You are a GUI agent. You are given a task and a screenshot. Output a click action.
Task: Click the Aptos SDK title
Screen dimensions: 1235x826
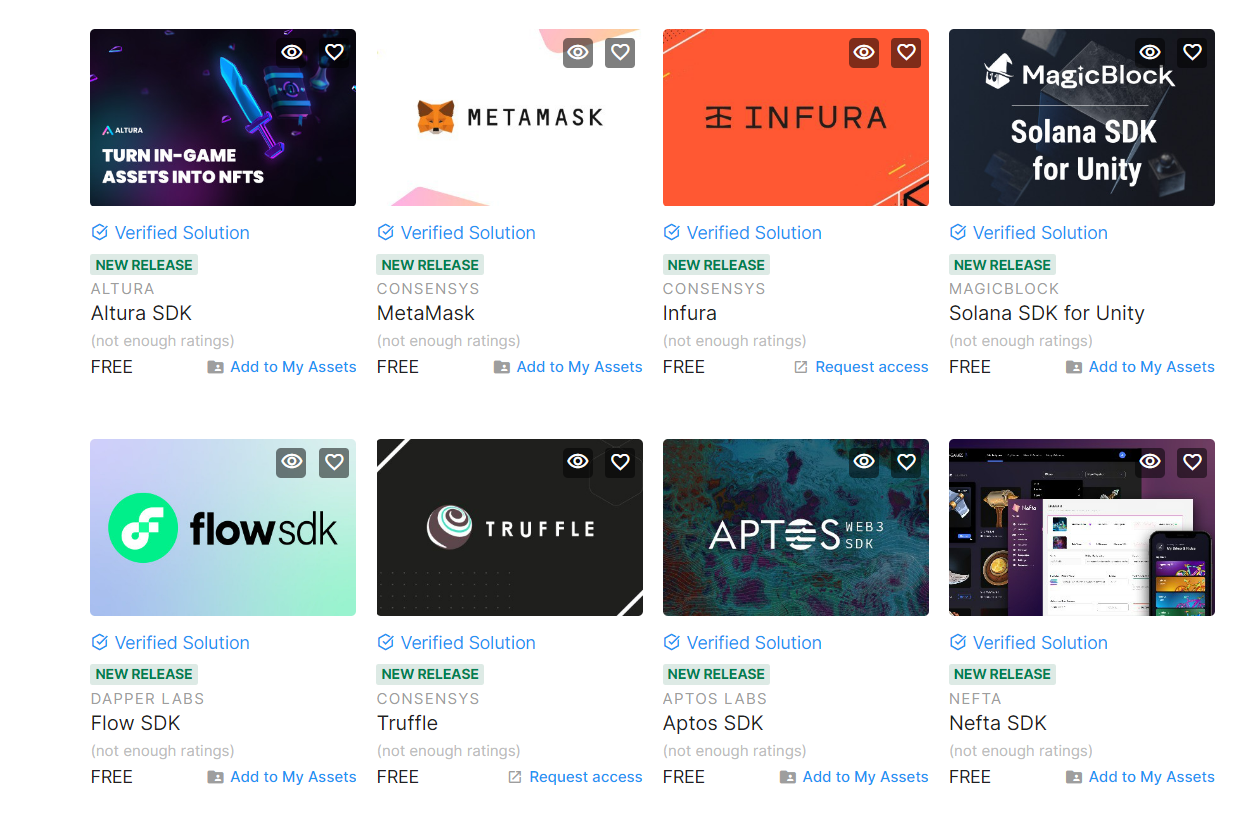(713, 723)
